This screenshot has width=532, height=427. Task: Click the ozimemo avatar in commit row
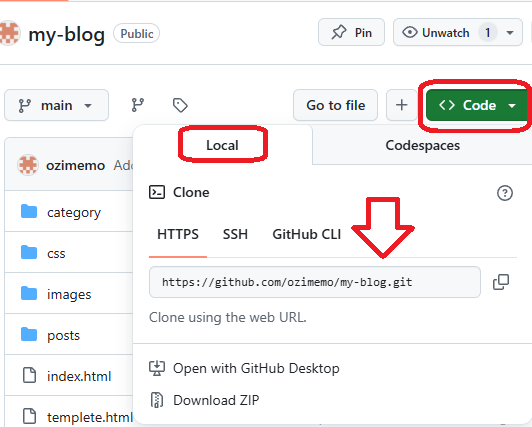[27, 165]
